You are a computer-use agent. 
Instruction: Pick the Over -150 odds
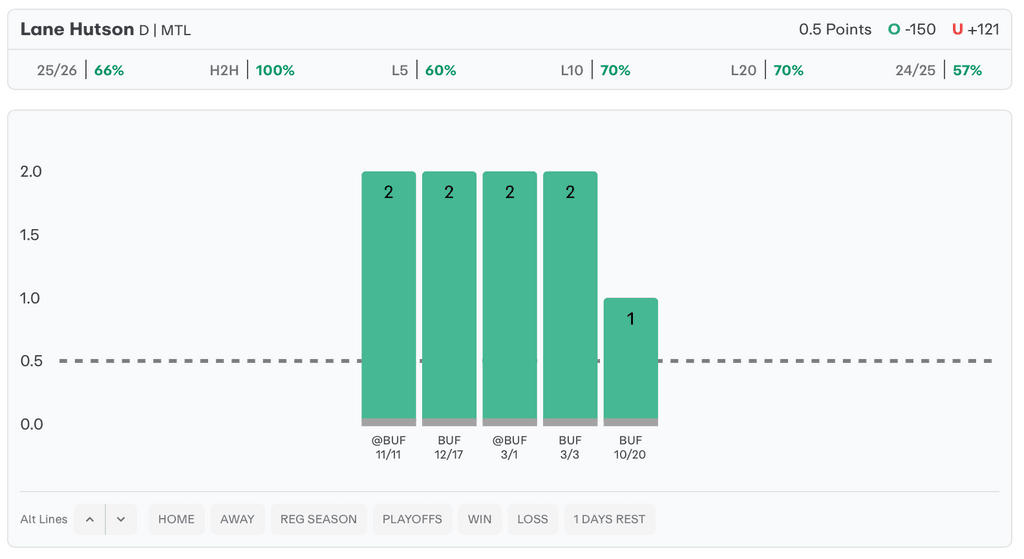(x=911, y=29)
